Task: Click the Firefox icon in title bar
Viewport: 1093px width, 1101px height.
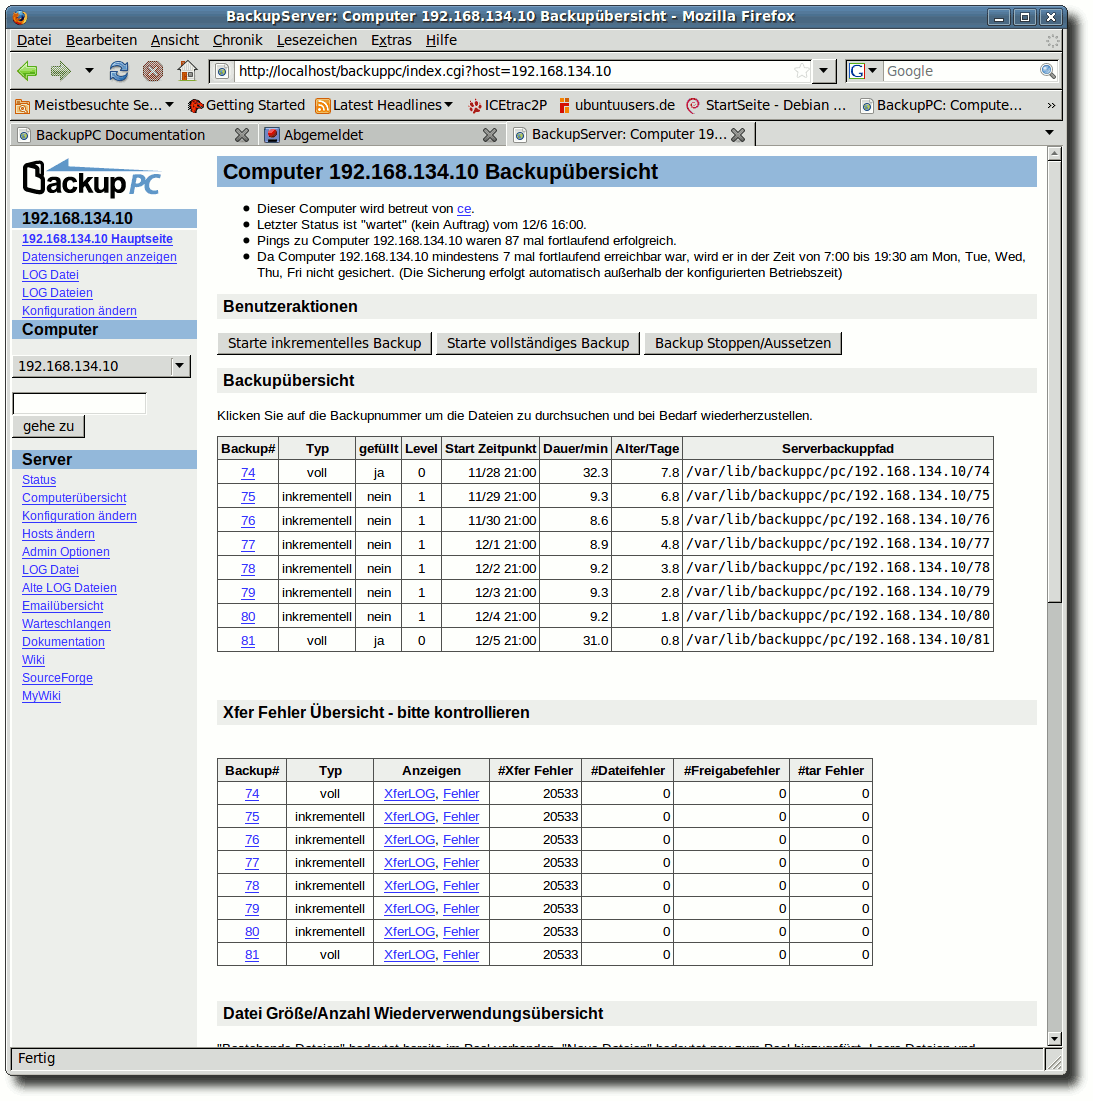Action: pos(19,16)
